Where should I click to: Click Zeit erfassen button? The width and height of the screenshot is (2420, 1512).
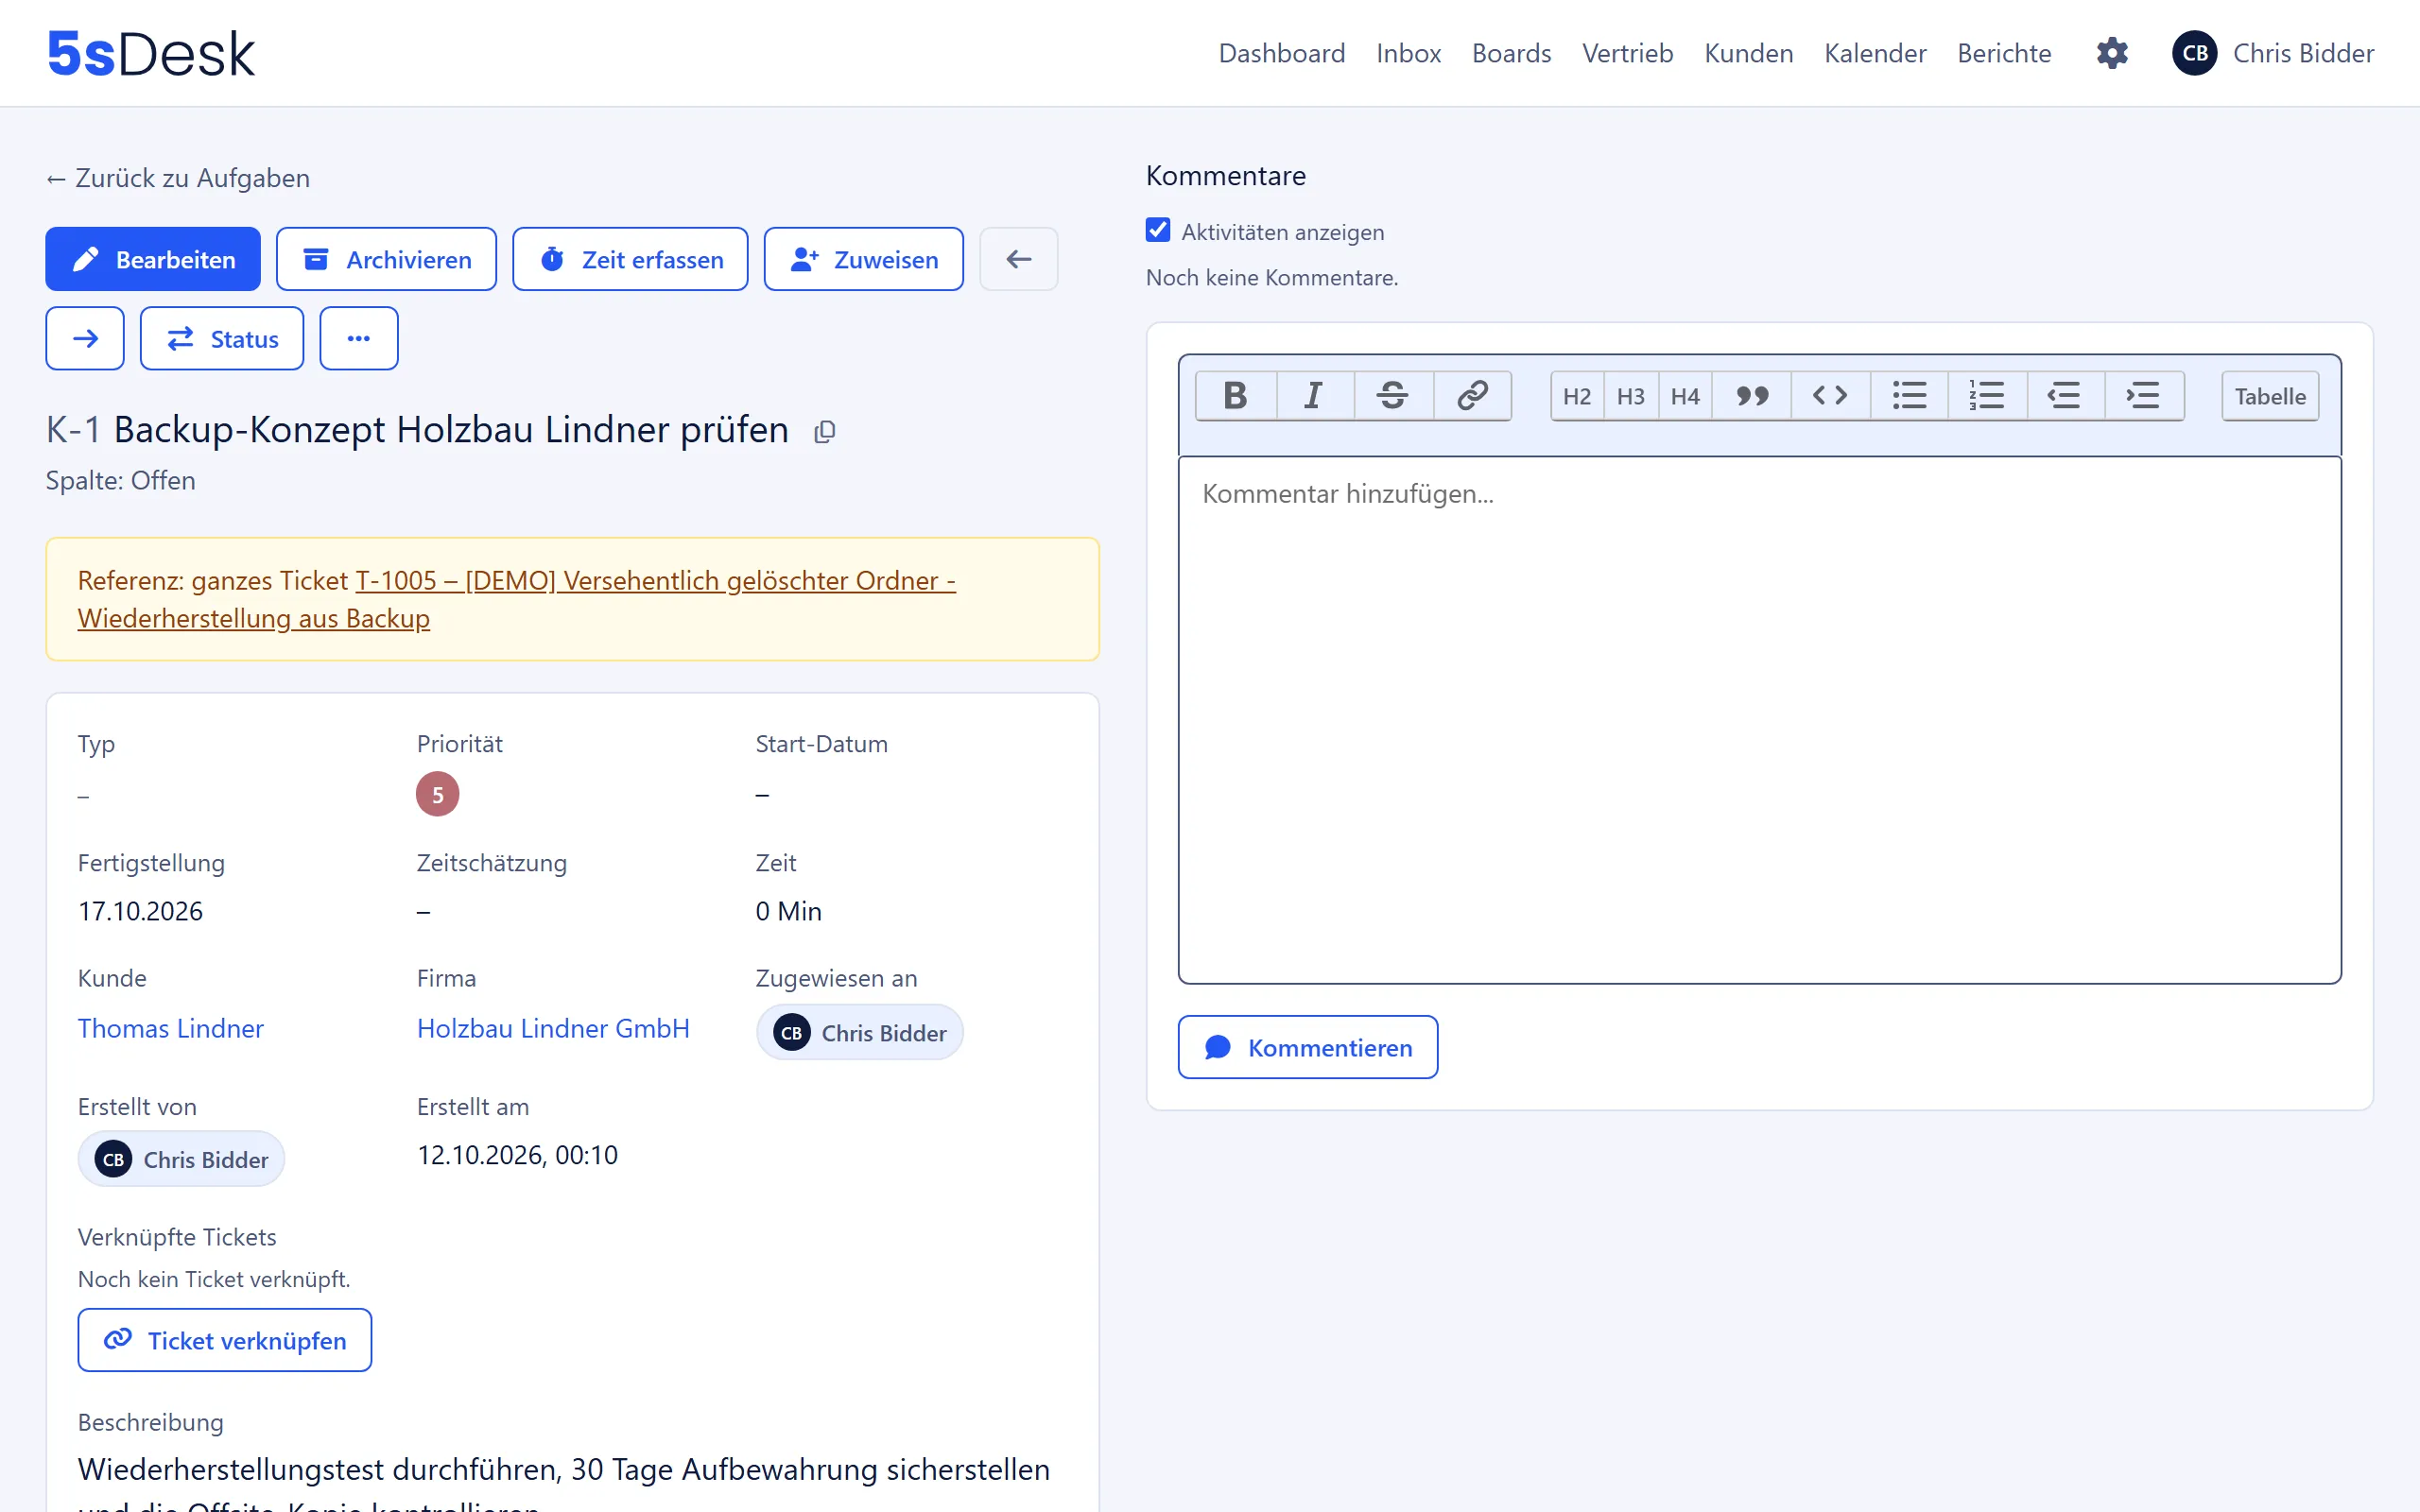(630, 259)
